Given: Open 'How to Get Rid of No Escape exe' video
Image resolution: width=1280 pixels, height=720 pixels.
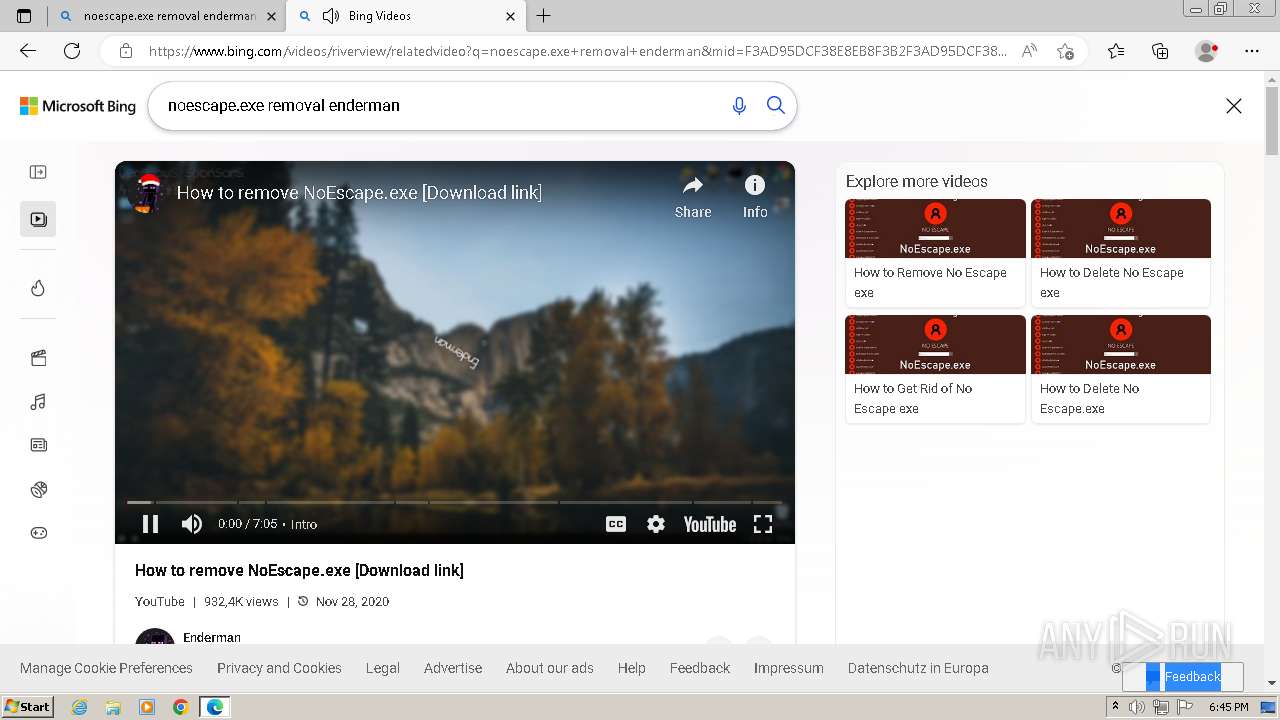Looking at the screenshot, I should point(935,368).
